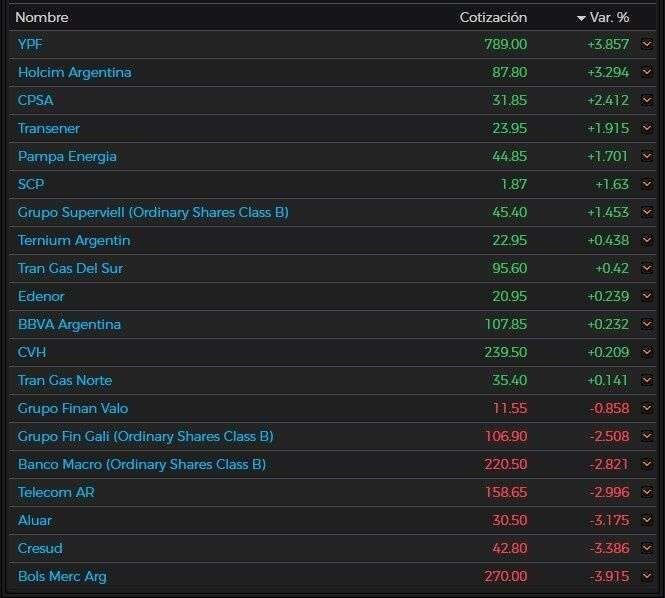
Task: Open the Cresud stock link
Action: 40,548
